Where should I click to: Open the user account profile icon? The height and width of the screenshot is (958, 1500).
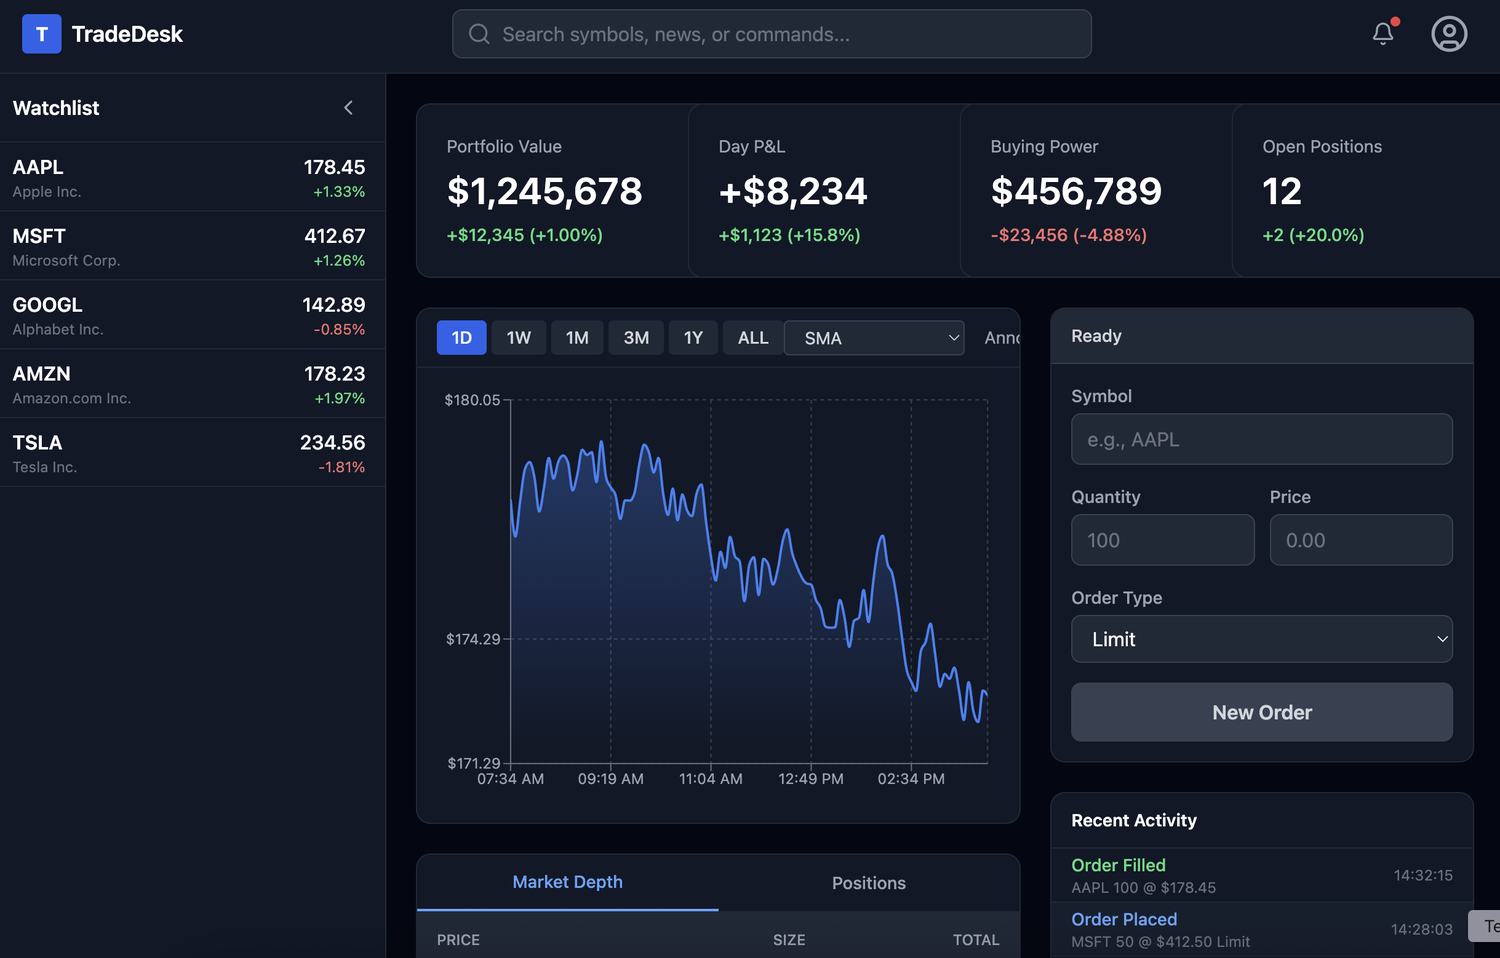(1448, 34)
